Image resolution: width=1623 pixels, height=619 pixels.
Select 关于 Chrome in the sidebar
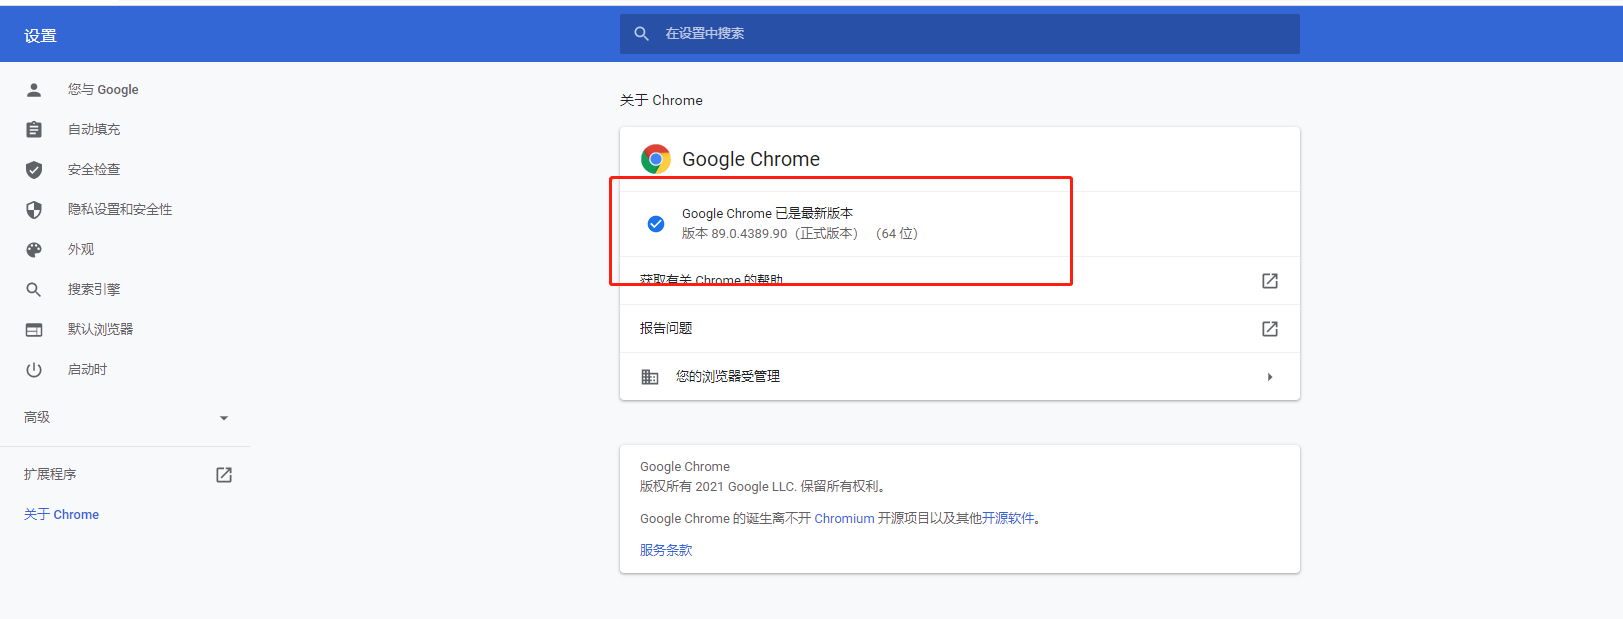click(62, 515)
